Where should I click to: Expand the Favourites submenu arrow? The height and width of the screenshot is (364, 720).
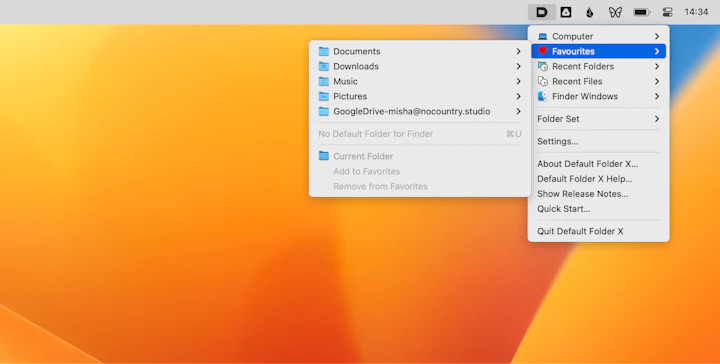click(657, 51)
